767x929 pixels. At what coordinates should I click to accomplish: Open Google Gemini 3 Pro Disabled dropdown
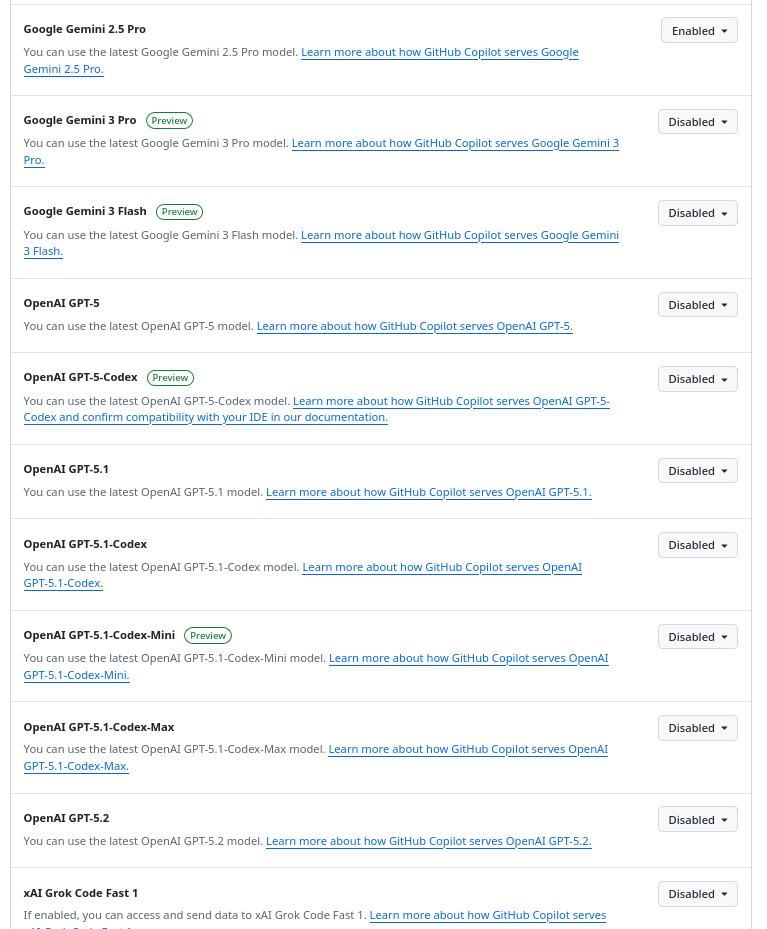697,122
